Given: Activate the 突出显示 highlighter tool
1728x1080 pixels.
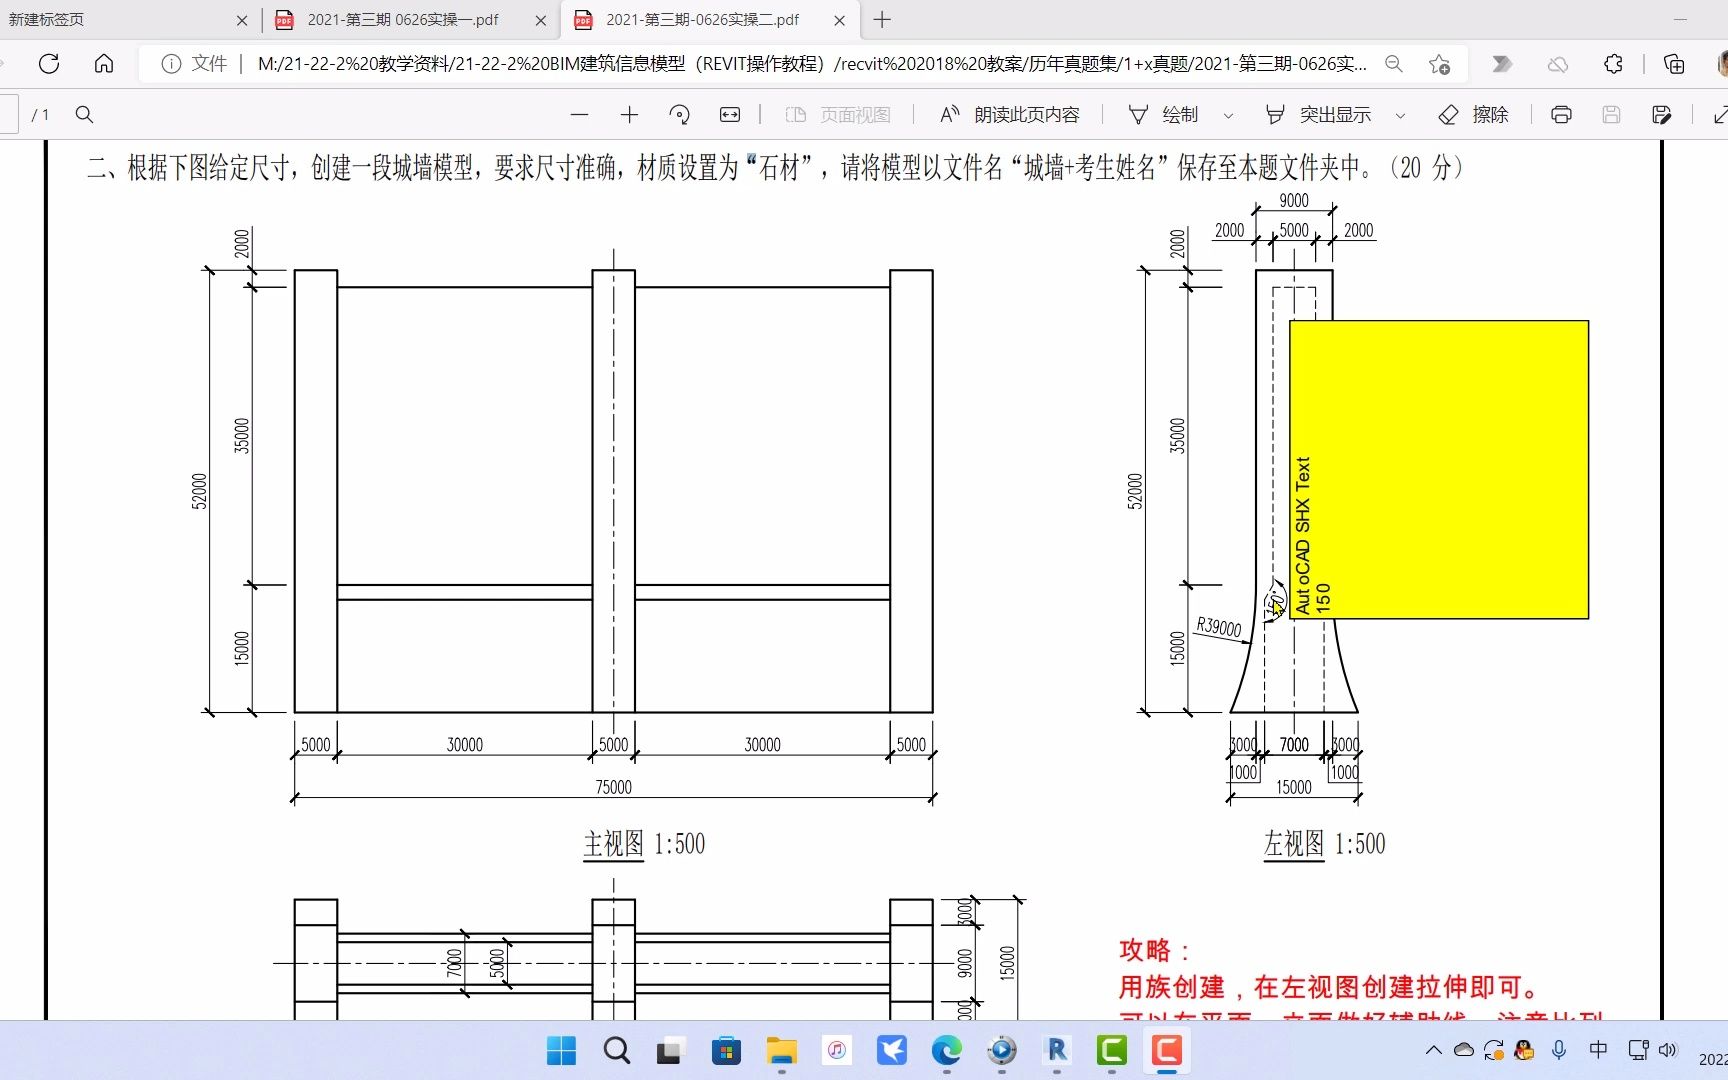Looking at the screenshot, I should click(1322, 114).
